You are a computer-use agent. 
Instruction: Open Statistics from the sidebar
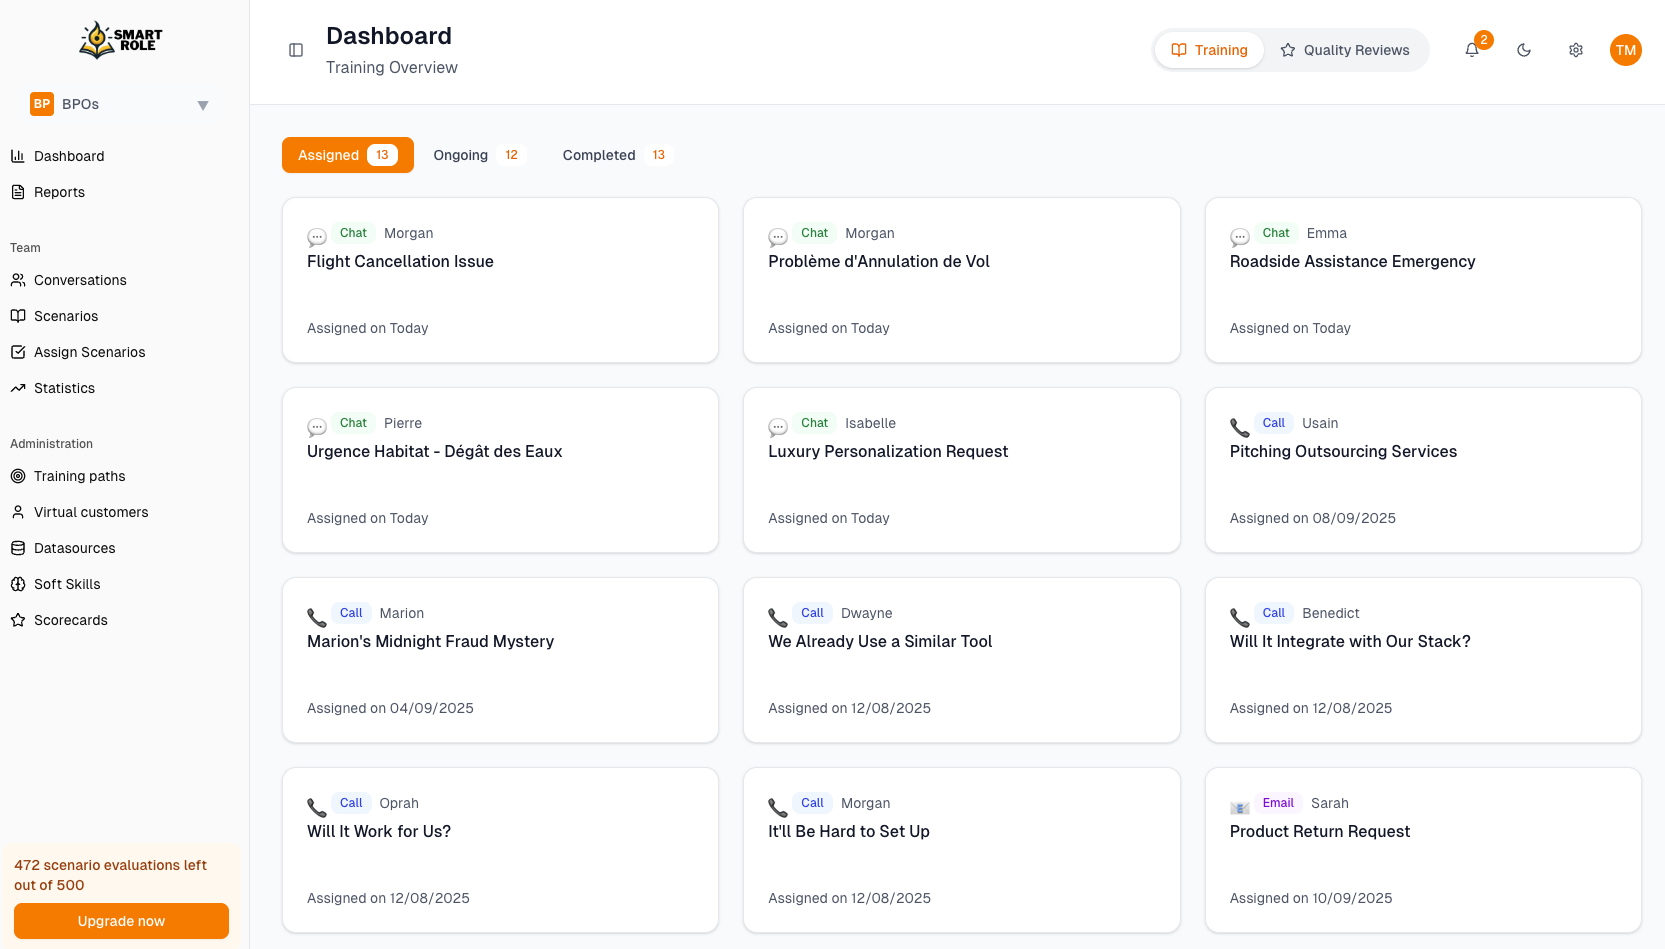point(64,388)
